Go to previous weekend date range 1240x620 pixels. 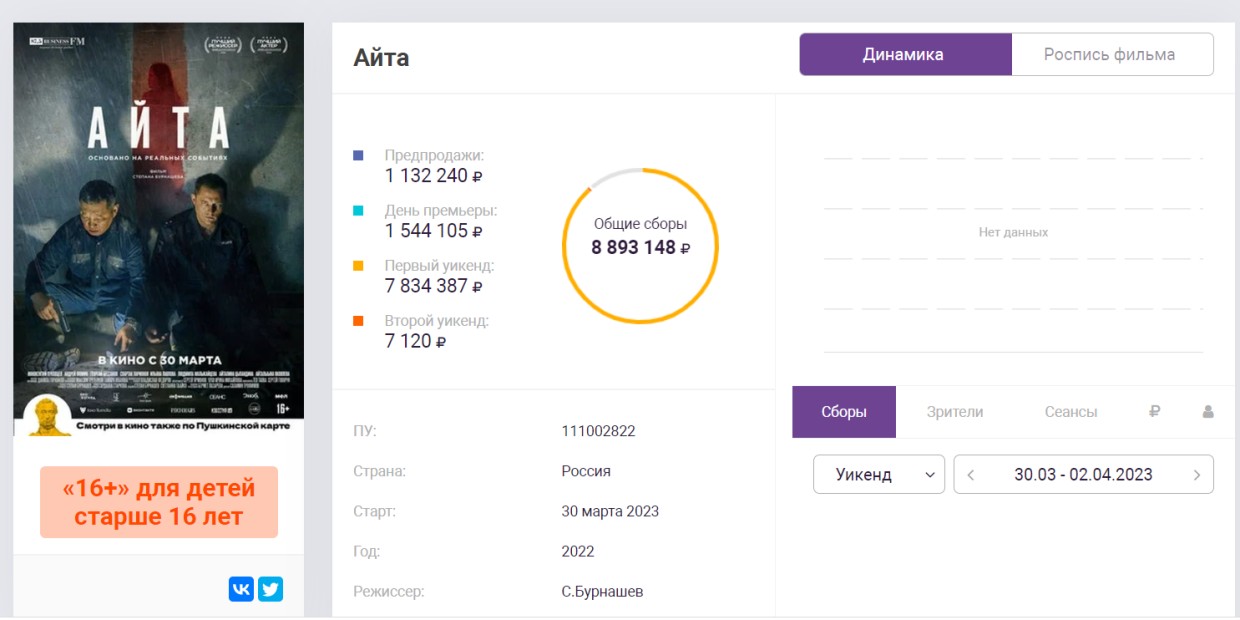click(971, 475)
